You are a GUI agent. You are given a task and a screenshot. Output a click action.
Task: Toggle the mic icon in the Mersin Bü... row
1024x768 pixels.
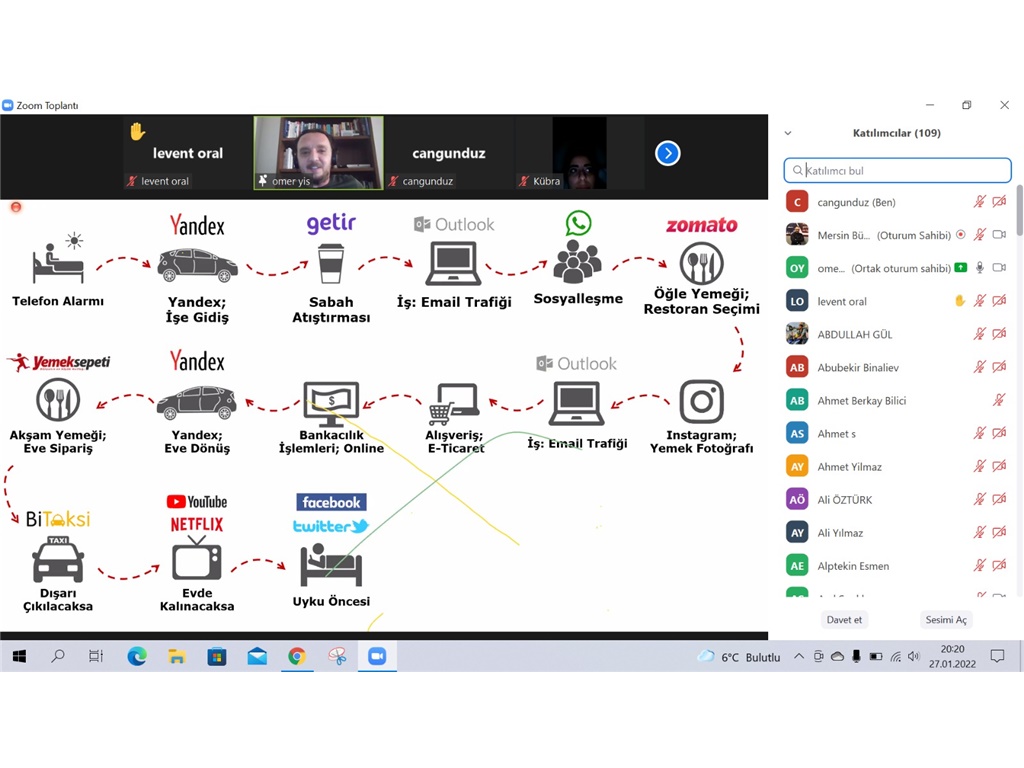click(x=980, y=234)
